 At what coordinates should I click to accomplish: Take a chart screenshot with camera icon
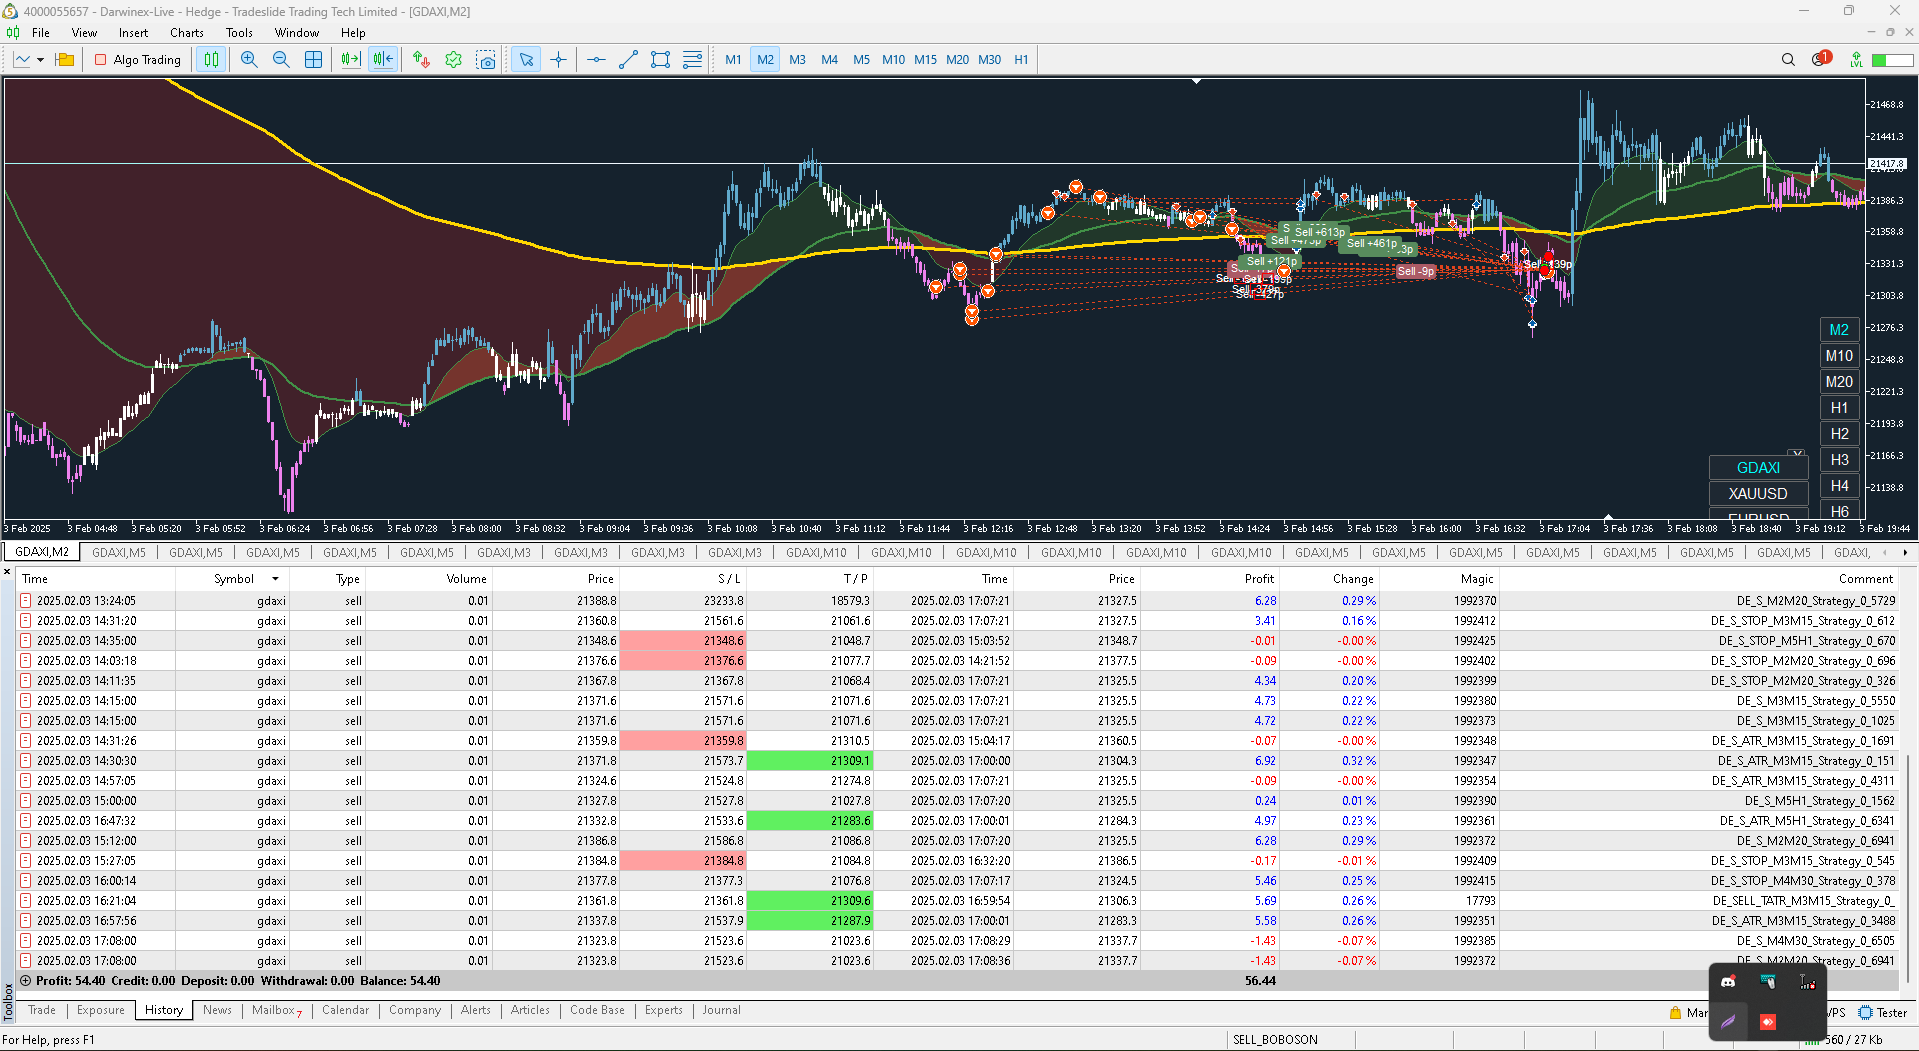(486, 60)
